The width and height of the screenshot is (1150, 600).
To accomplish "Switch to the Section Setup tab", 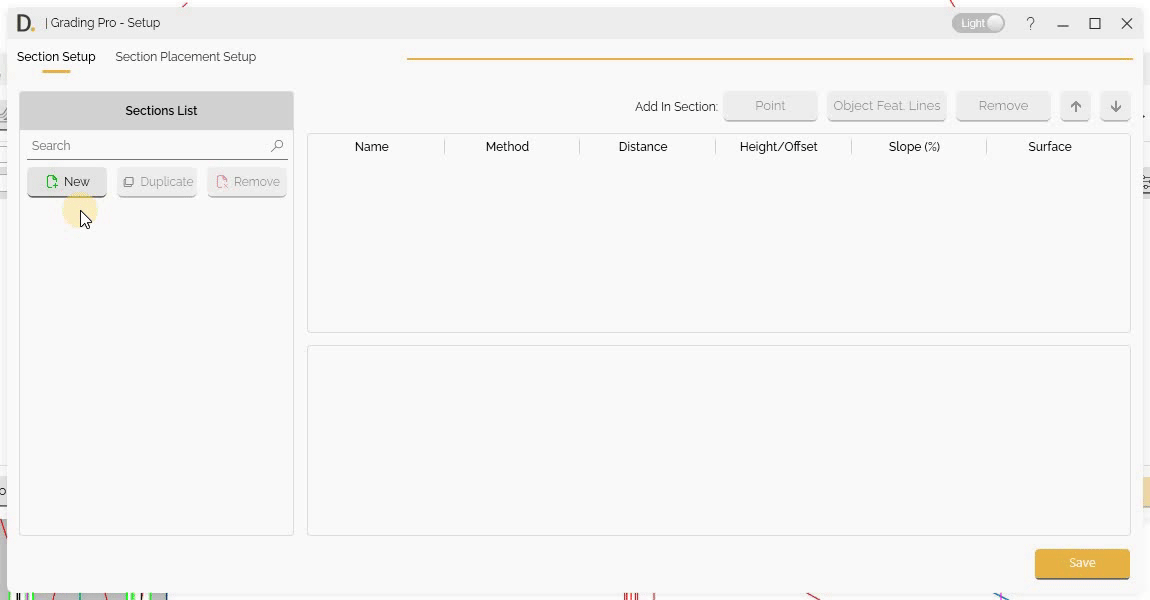I will [x=56, y=57].
